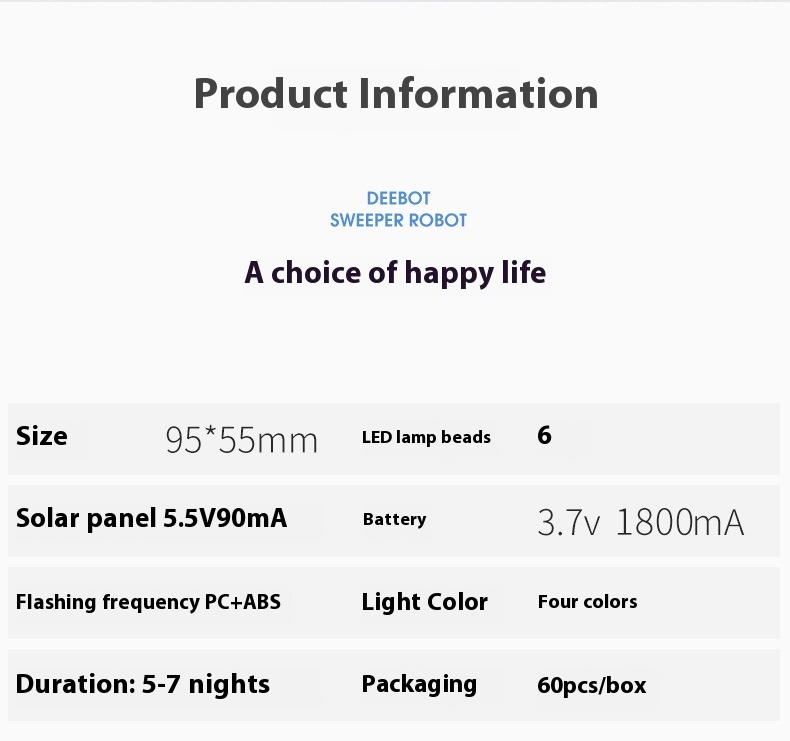Click the Product Information heading
This screenshot has width=790, height=741.
(x=396, y=94)
